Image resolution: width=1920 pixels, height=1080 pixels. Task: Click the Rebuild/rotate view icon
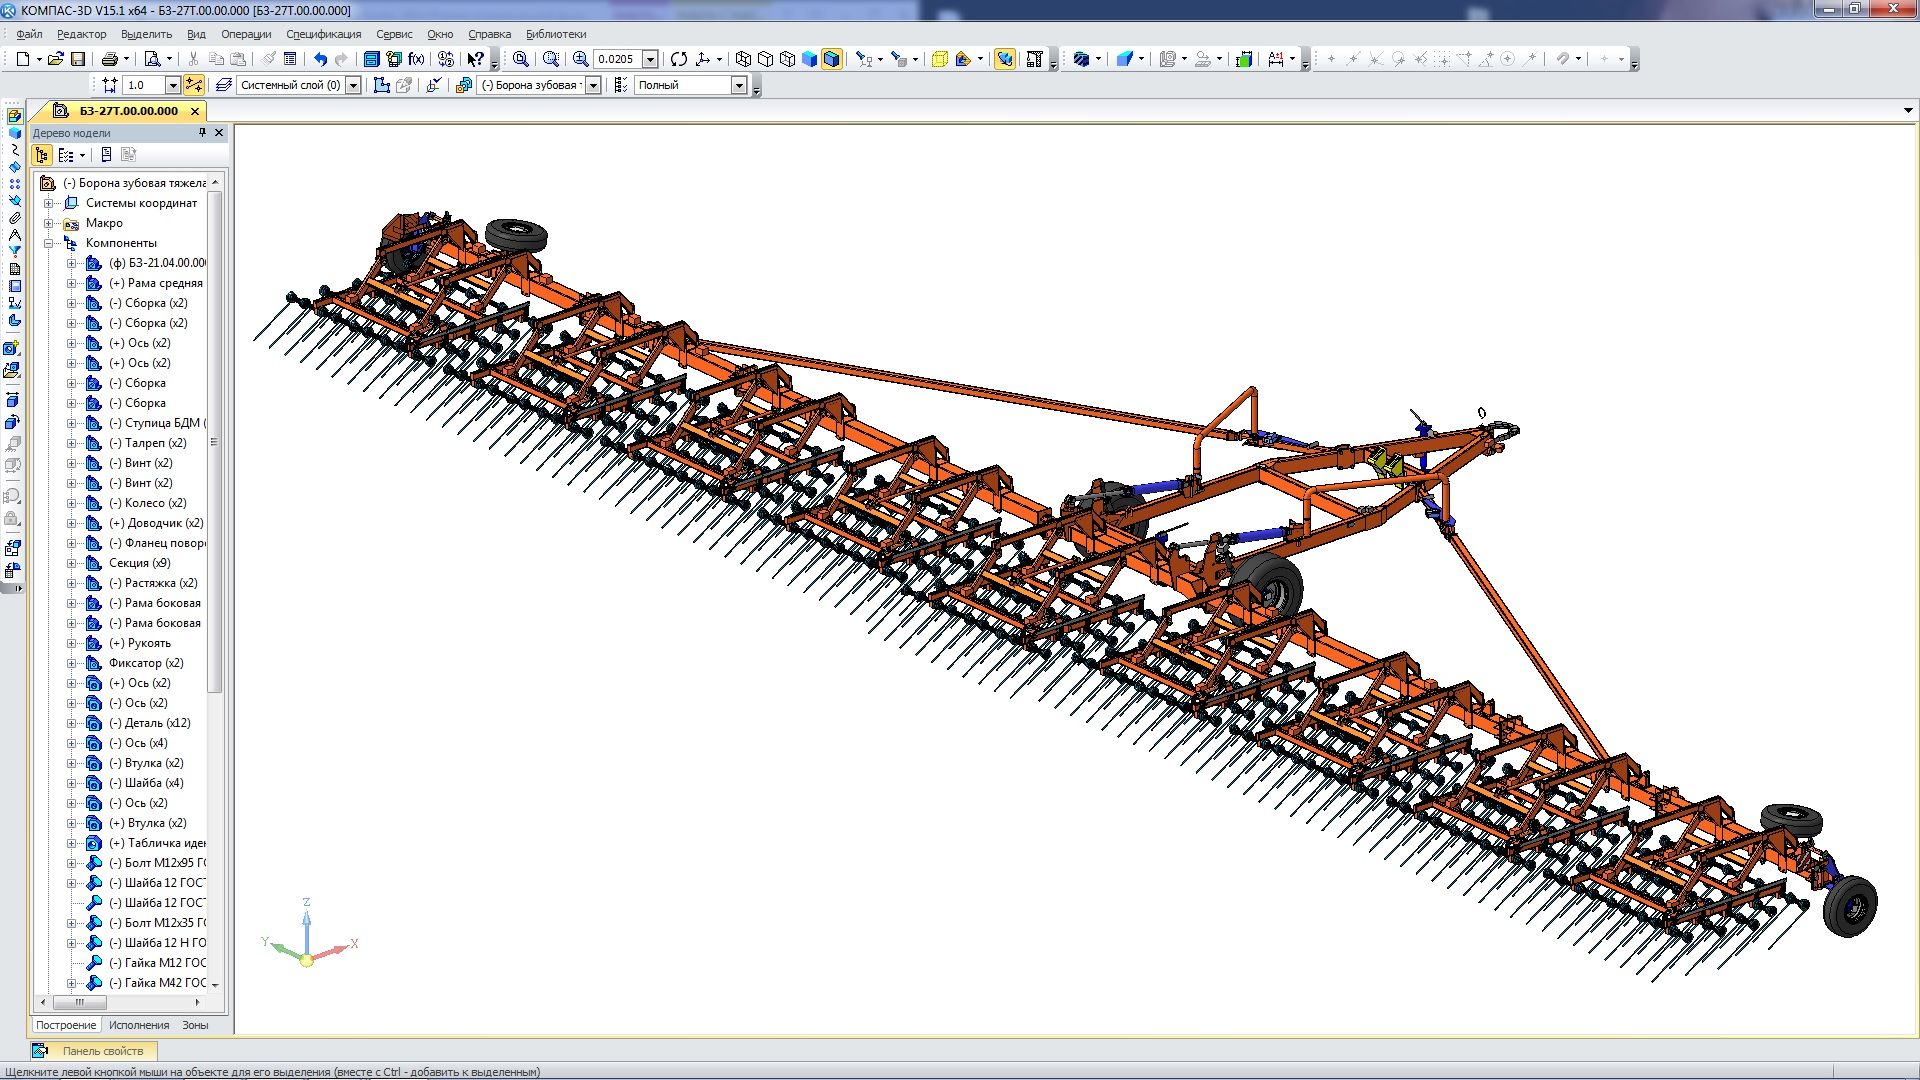pos(679,59)
